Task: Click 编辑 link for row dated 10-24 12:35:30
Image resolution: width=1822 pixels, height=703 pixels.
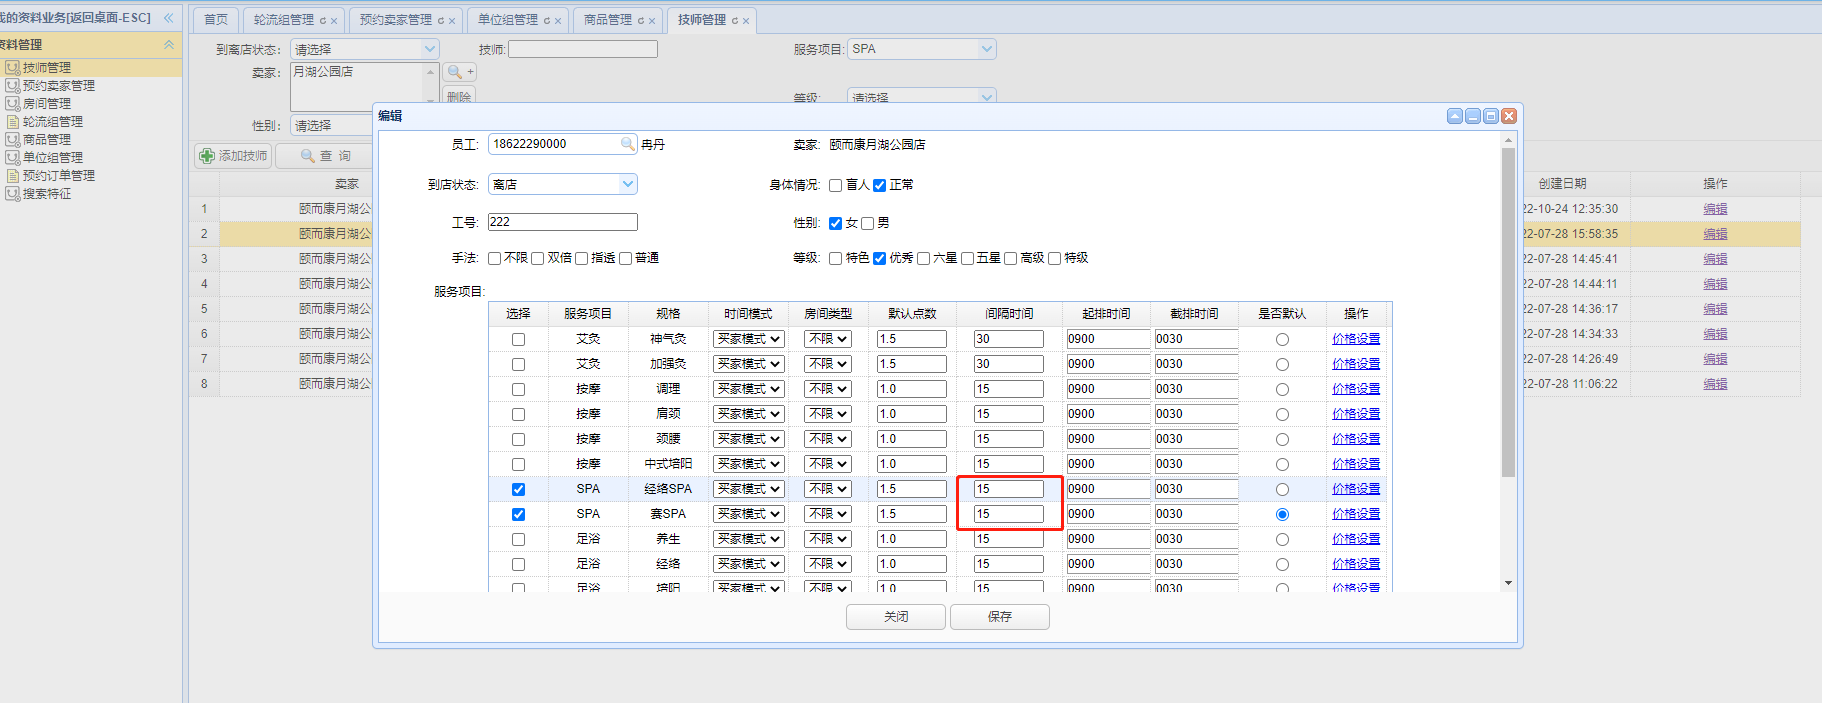Action: [1716, 209]
